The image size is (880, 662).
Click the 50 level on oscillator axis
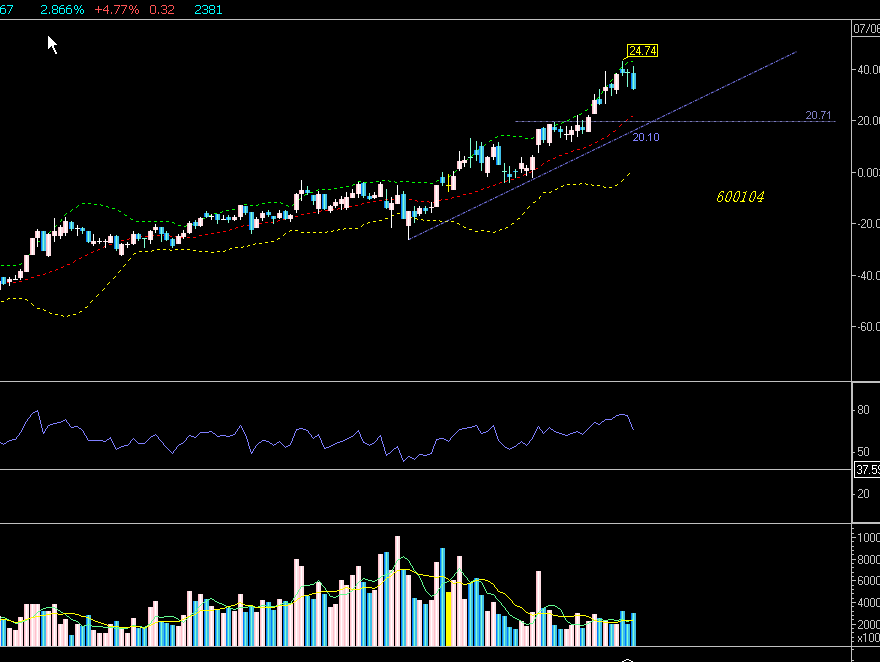pos(863,452)
